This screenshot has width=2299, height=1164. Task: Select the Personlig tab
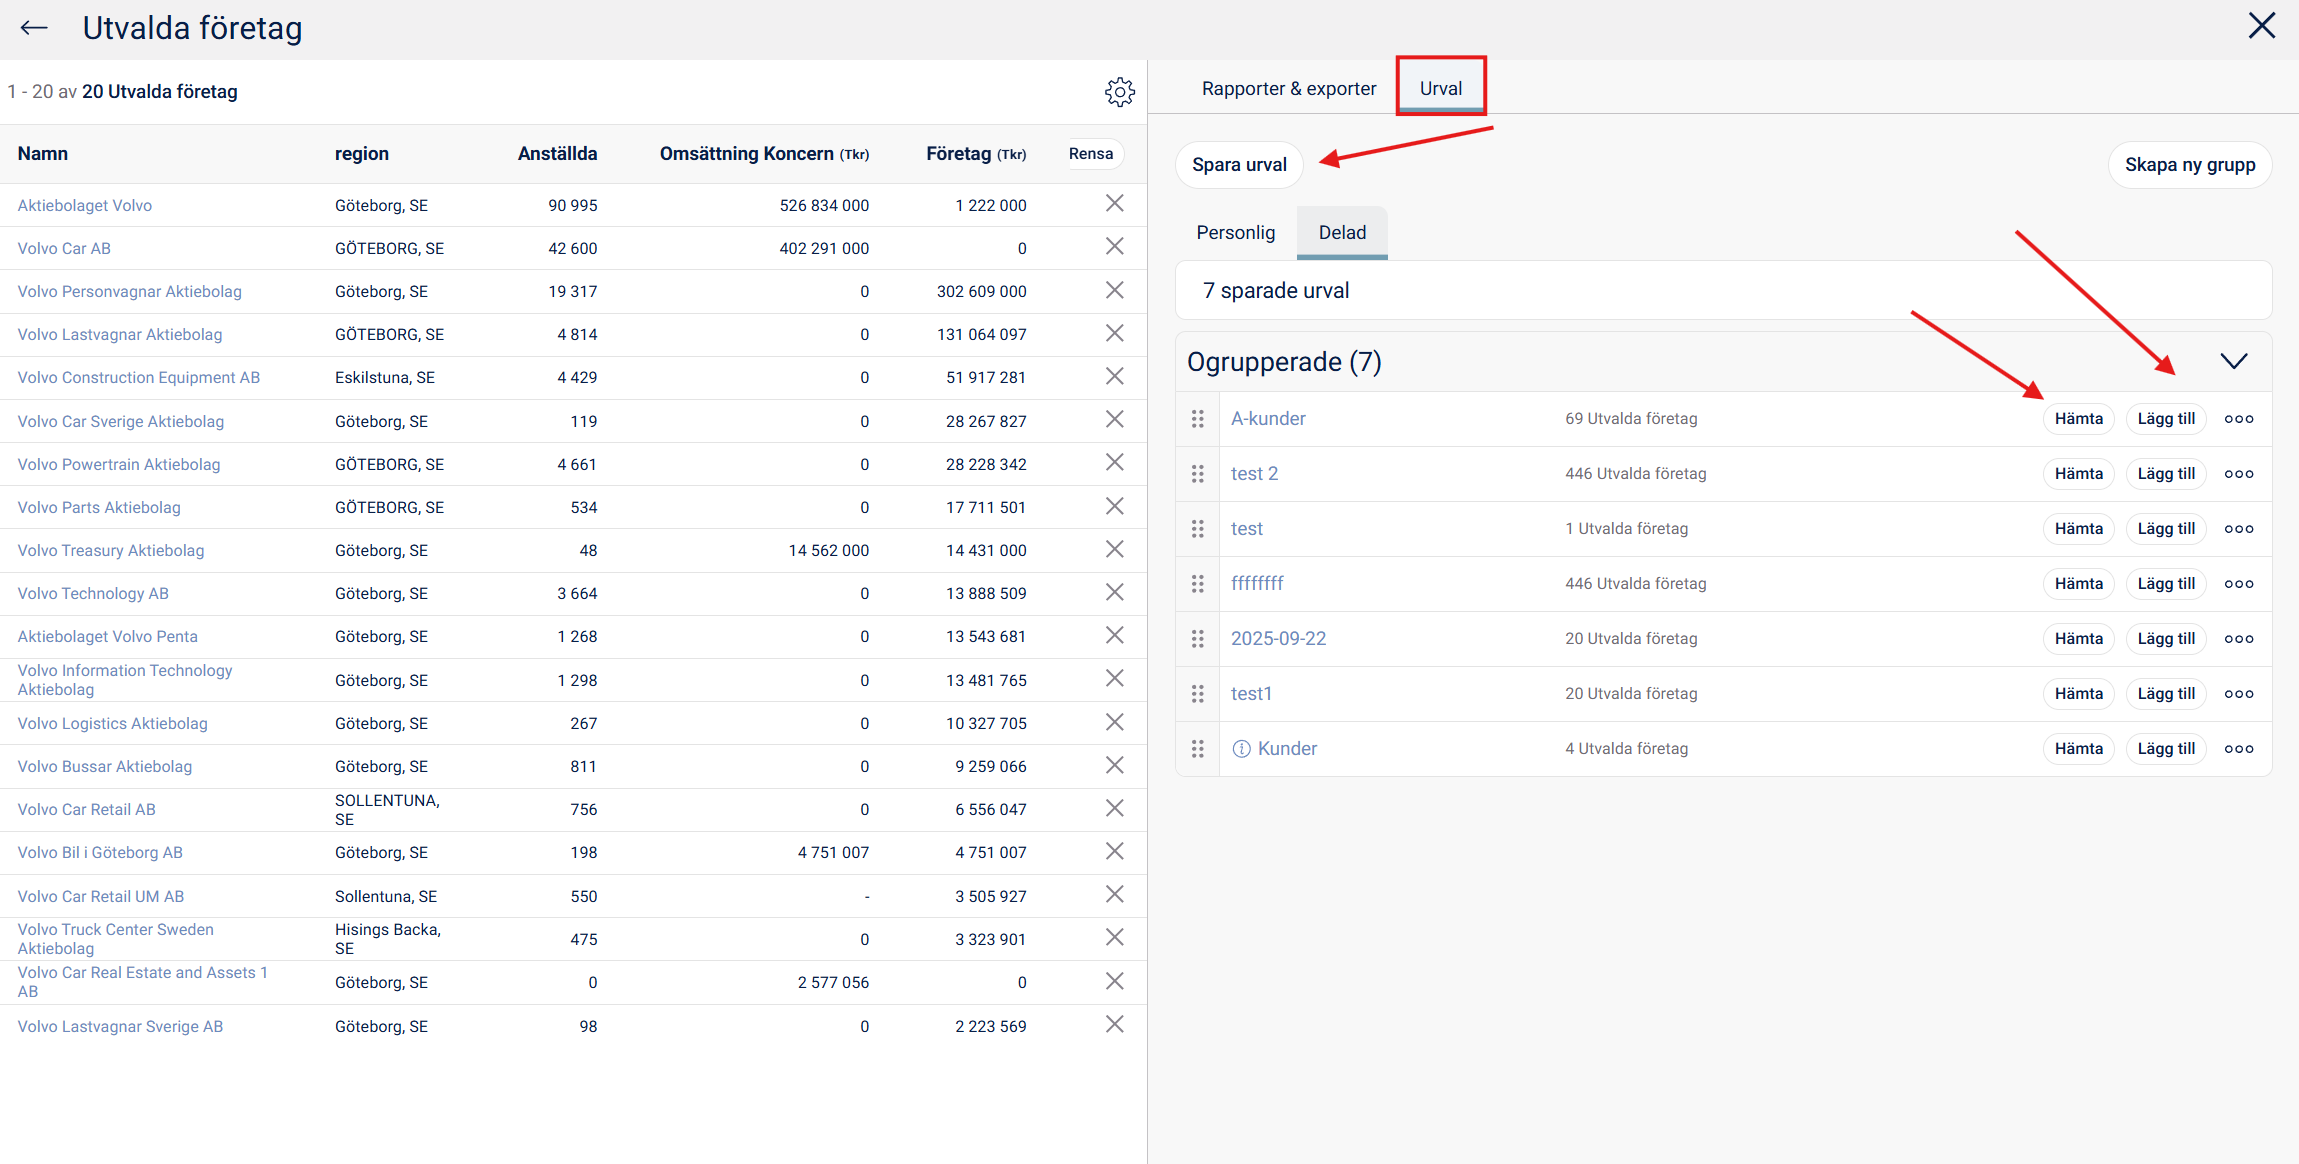1235,233
